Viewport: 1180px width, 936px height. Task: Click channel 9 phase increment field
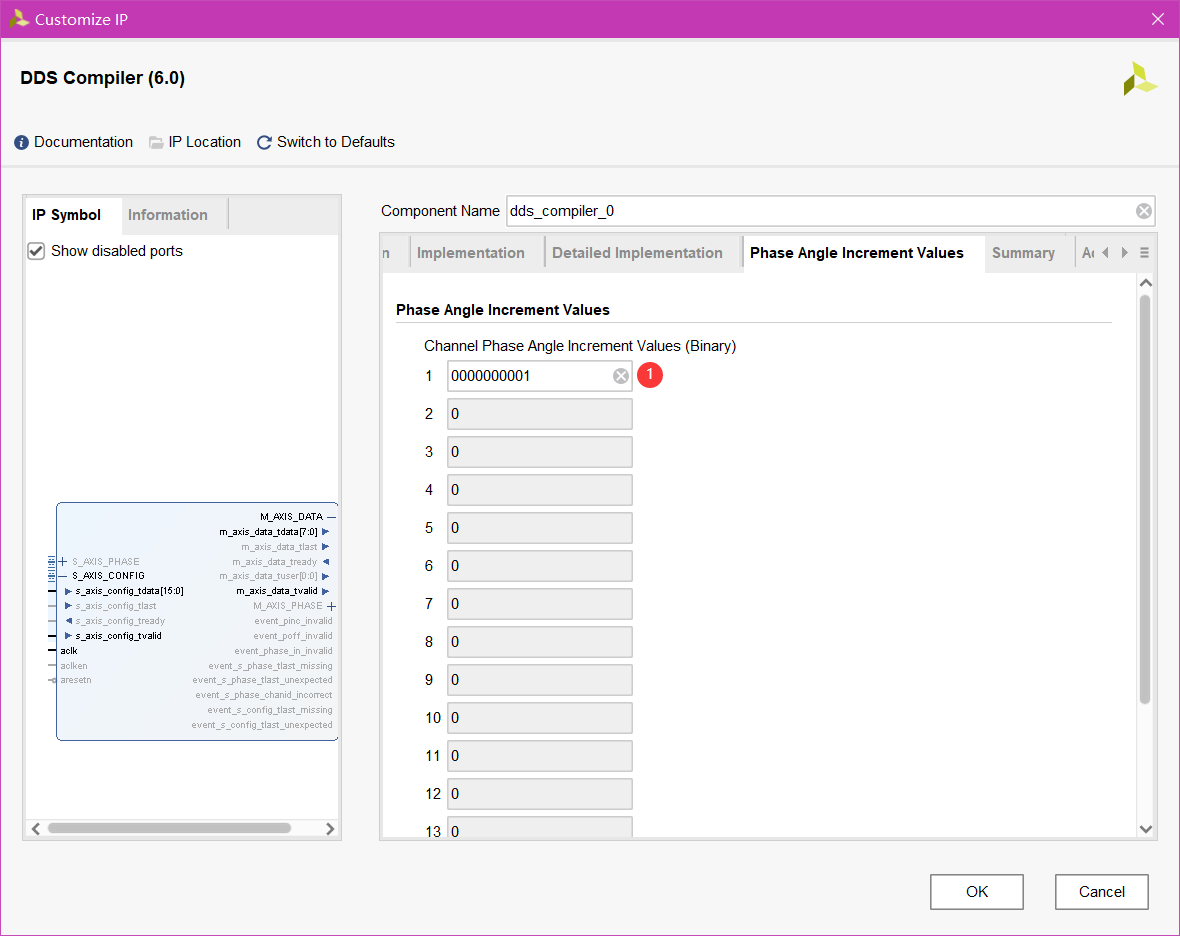[540, 680]
